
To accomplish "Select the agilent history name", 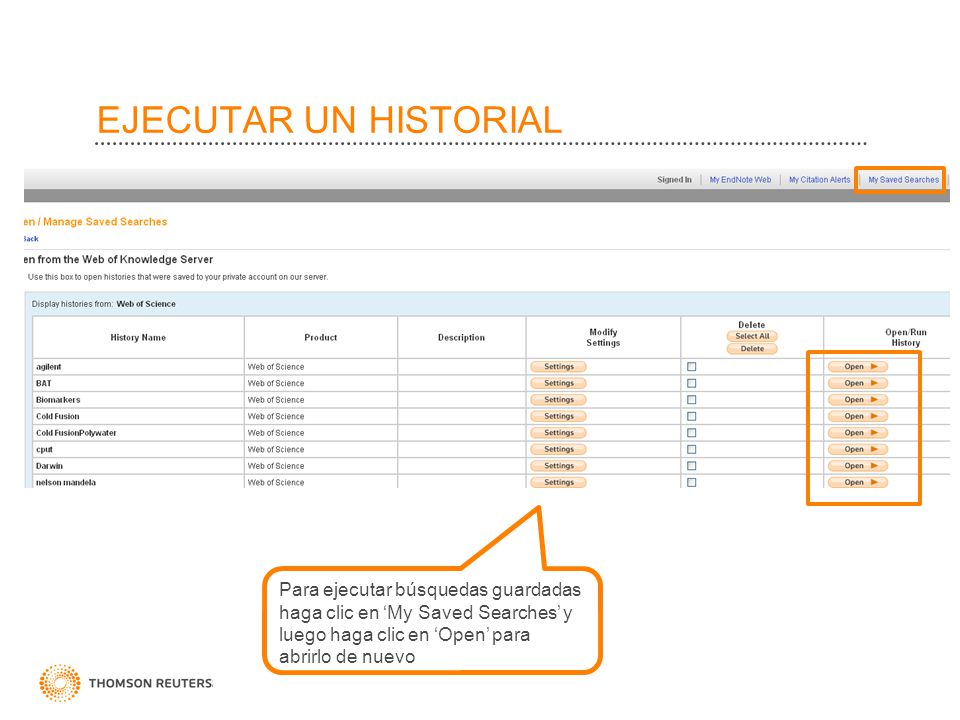I will point(48,367).
